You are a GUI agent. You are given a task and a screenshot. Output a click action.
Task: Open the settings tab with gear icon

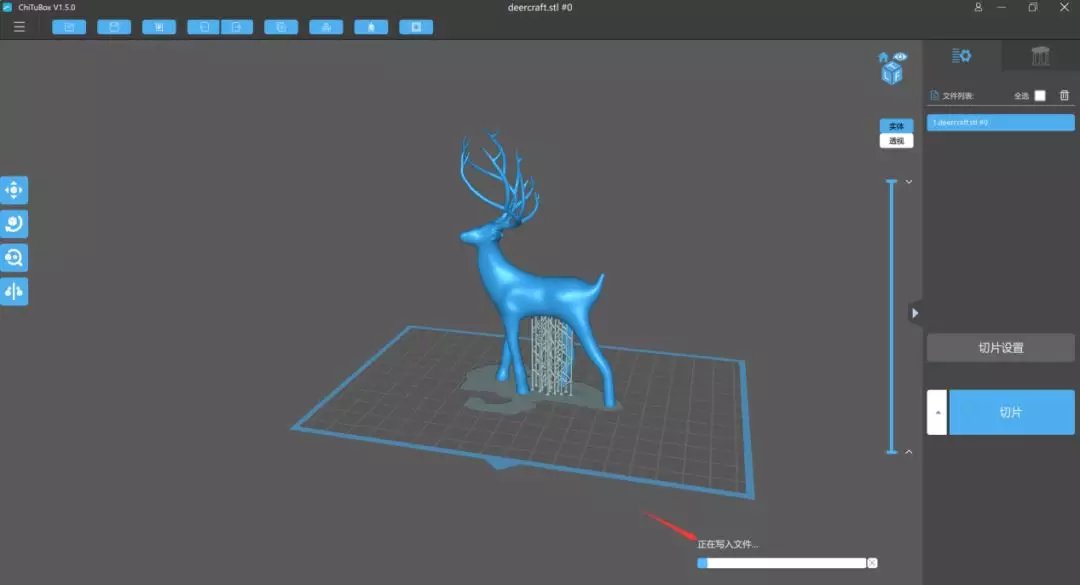pos(962,56)
